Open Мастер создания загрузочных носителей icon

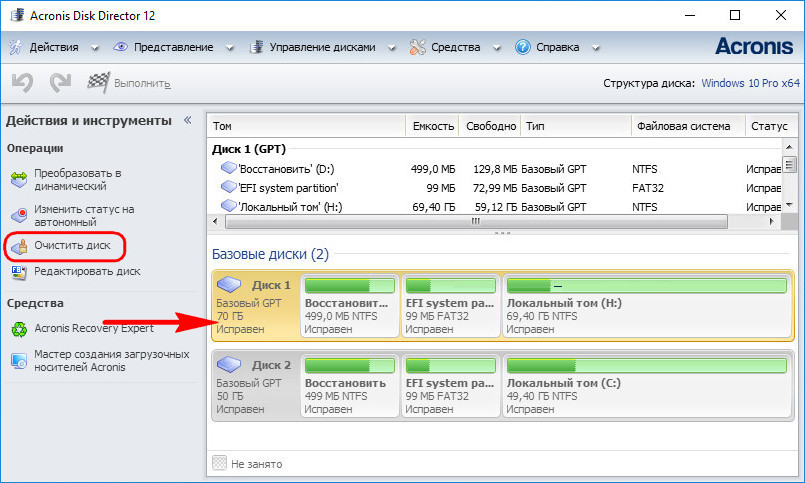[x=19, y=361]
